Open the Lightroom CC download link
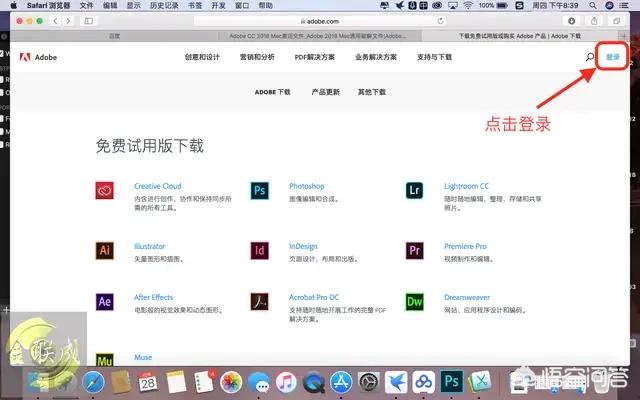 point(466,186)
